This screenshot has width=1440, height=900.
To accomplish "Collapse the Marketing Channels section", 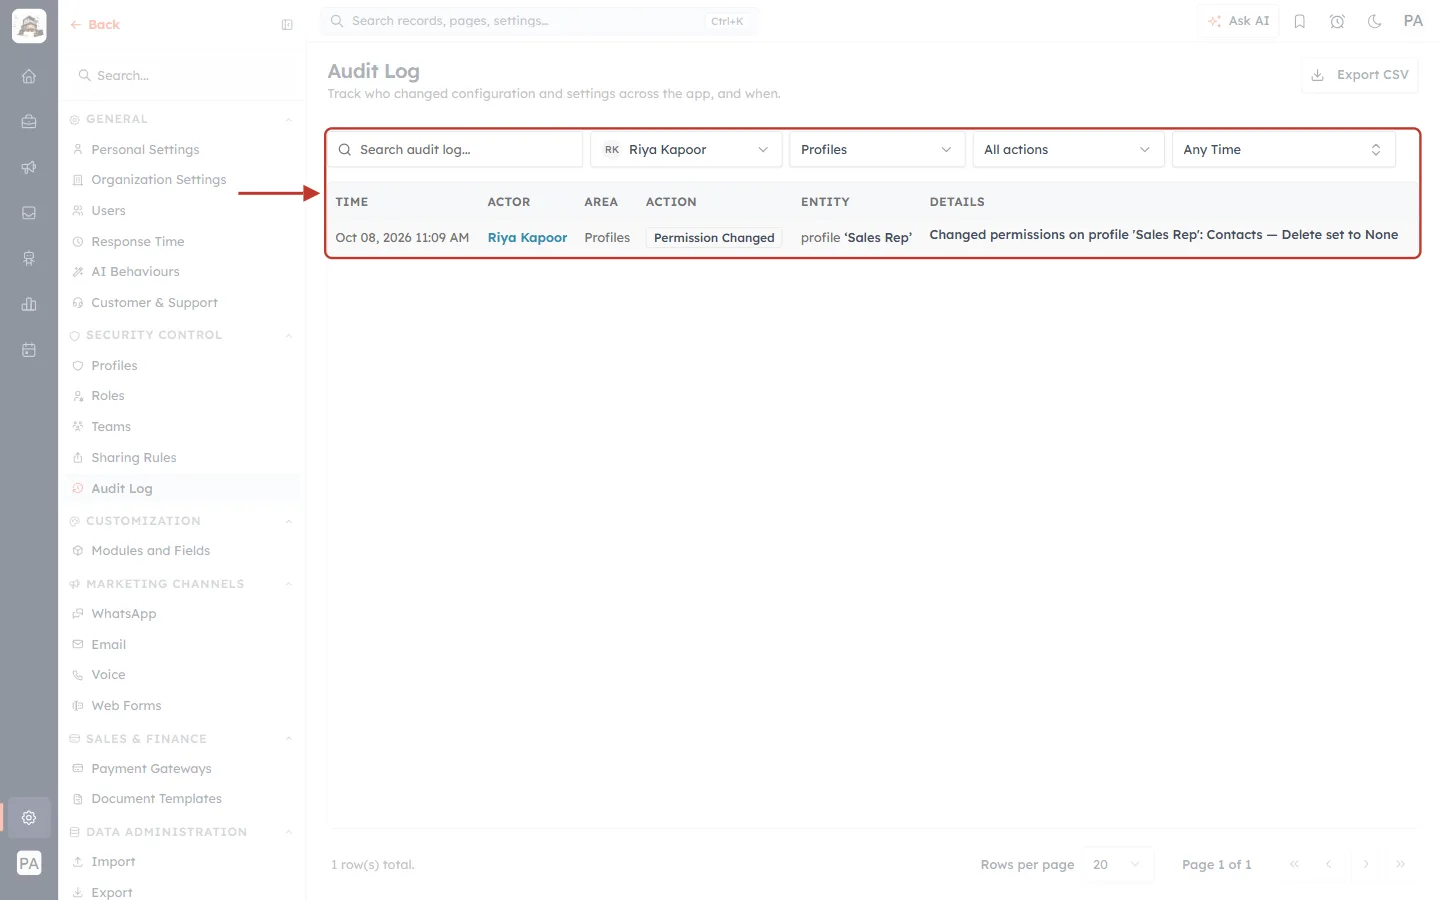I will (288, 585).
